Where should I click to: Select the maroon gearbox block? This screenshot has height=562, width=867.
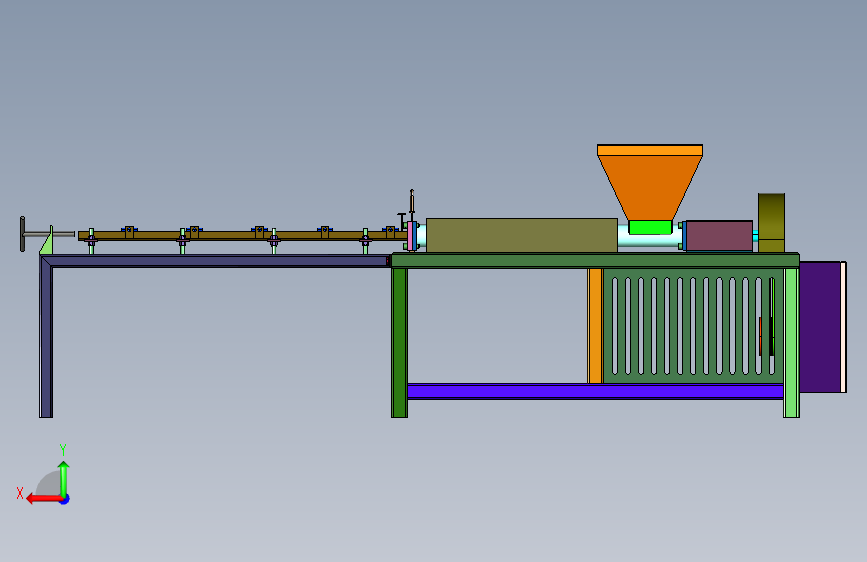click(719, 236)
